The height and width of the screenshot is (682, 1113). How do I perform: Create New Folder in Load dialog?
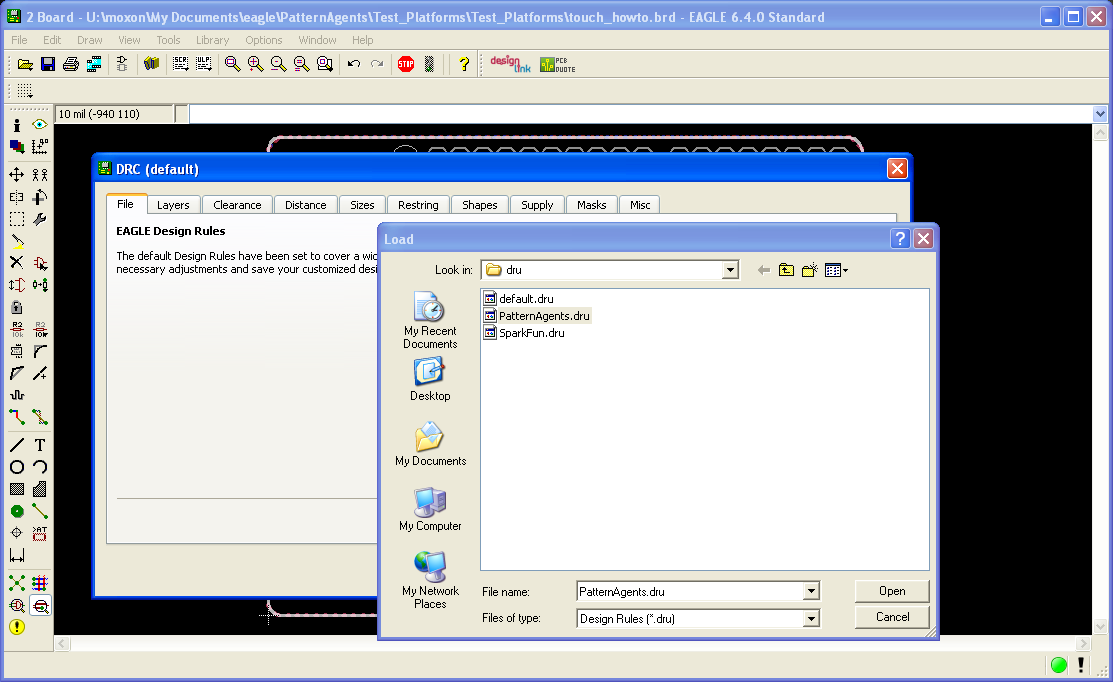tap(810, 270)
